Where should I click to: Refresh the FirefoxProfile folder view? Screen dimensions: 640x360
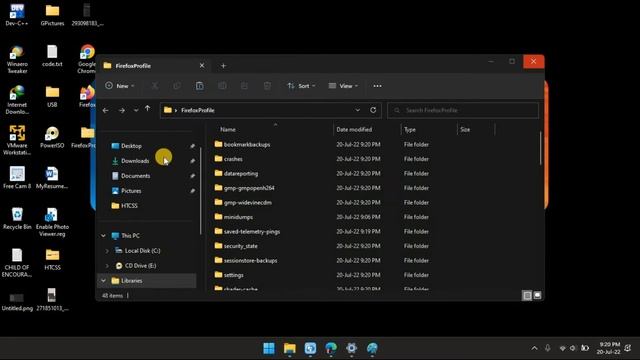coord(373,110)
